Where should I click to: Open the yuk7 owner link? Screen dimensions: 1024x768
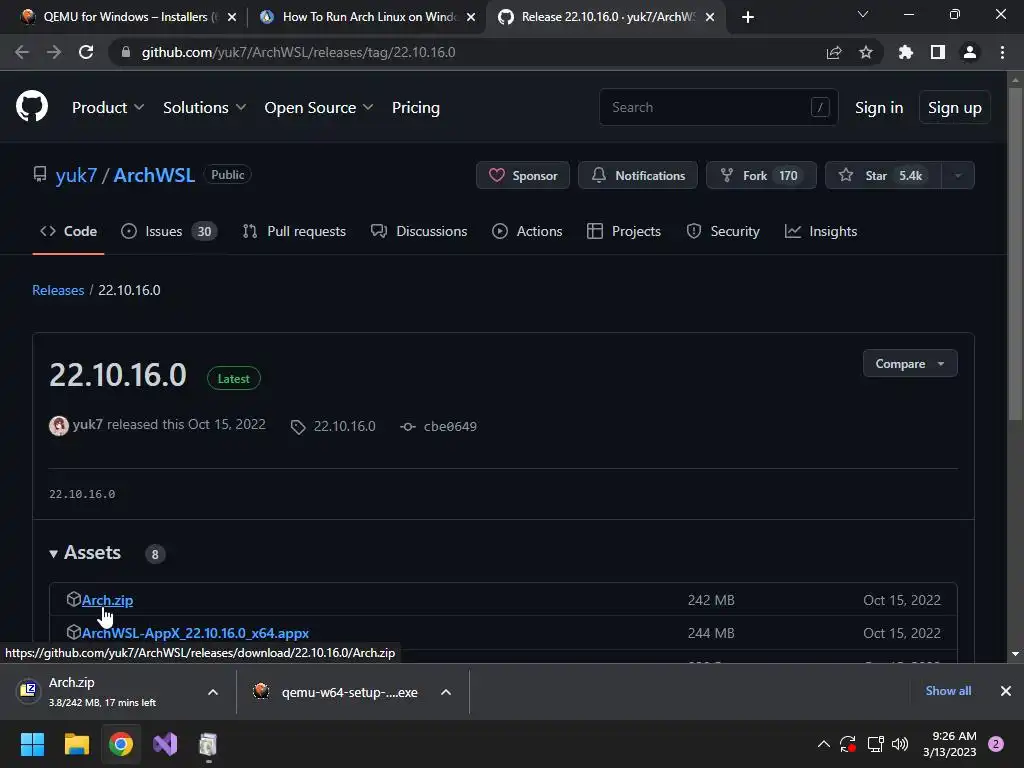click(76, 175)
